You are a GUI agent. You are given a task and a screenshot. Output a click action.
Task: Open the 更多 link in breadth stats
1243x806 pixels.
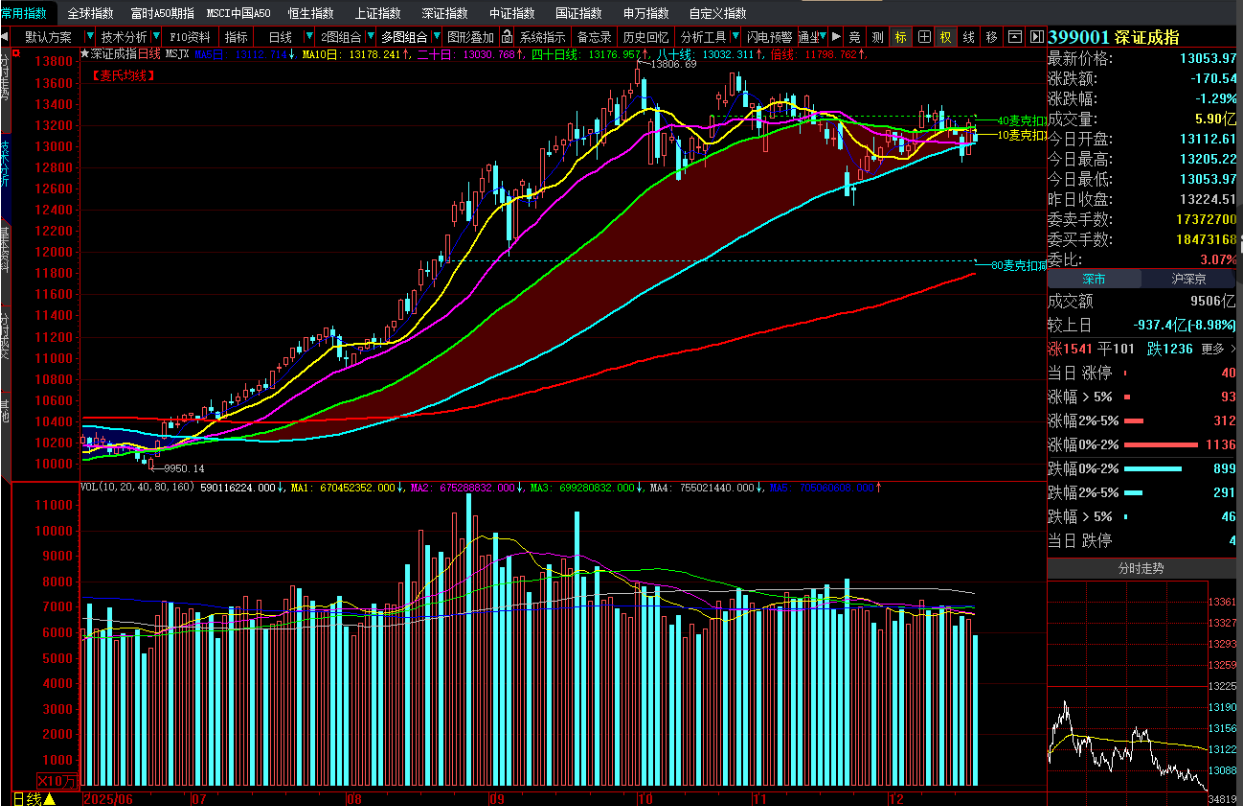point(1218,349)
